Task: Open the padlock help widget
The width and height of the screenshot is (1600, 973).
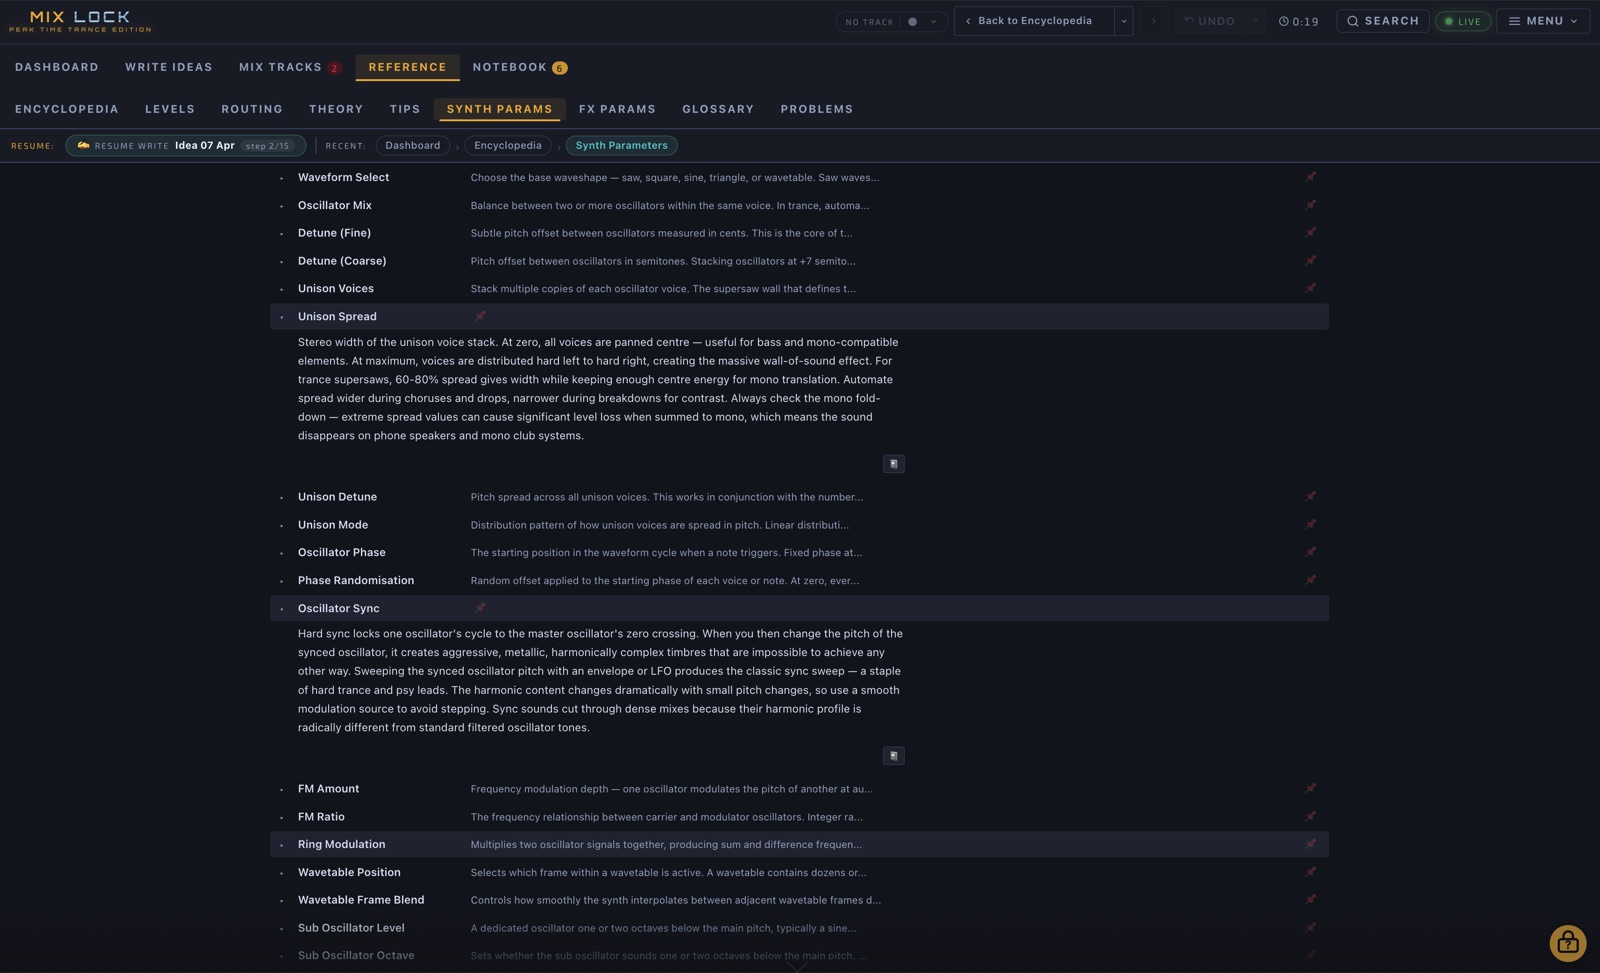Action: pyautogui.click(x=1567, y=943)
